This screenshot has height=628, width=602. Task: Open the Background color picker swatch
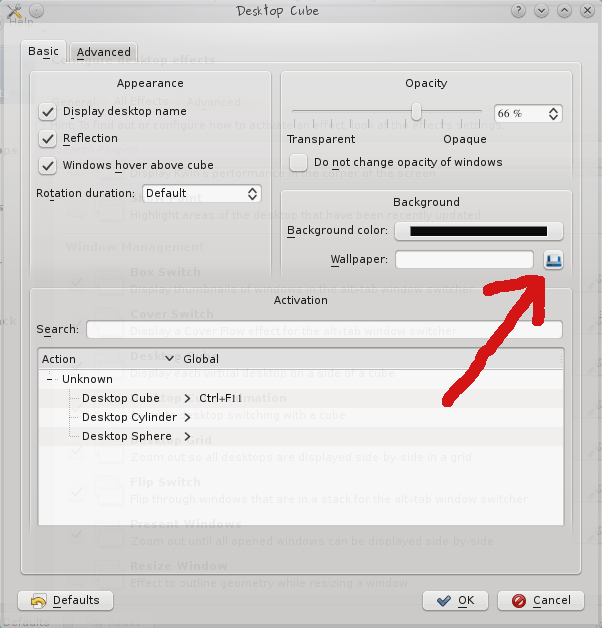479,231
